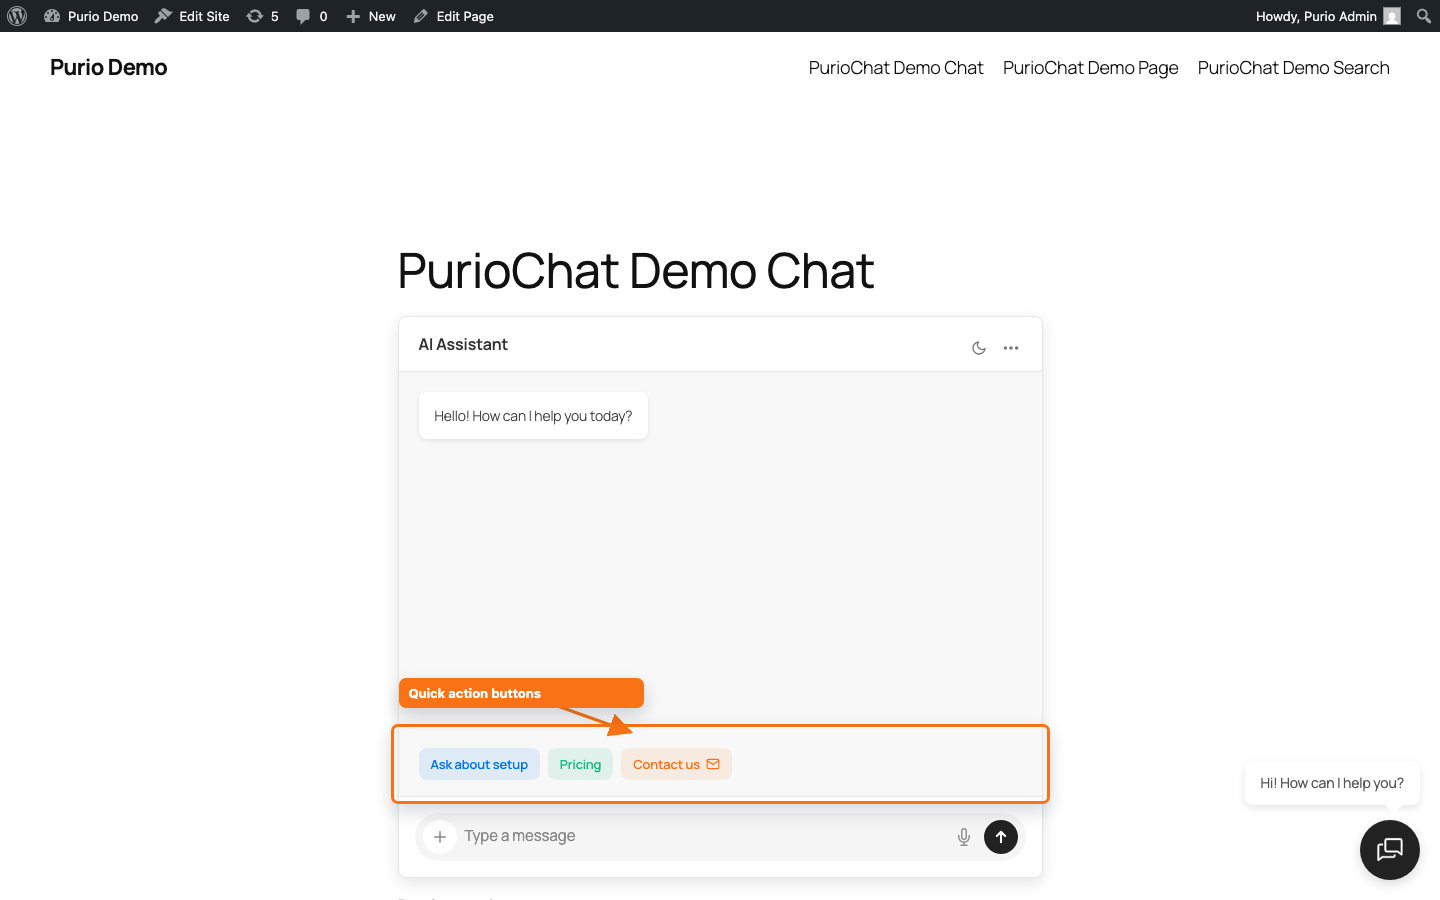Open the floating chat launcher button

[x=1390, y=850]
